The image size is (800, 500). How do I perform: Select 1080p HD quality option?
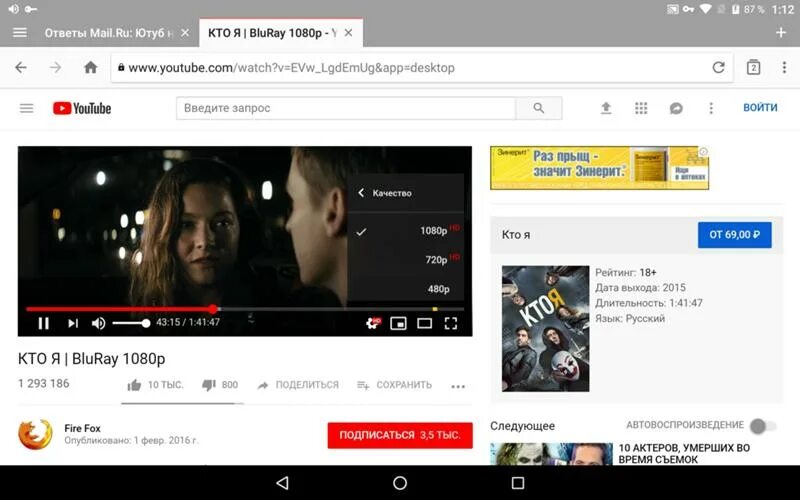406,231
